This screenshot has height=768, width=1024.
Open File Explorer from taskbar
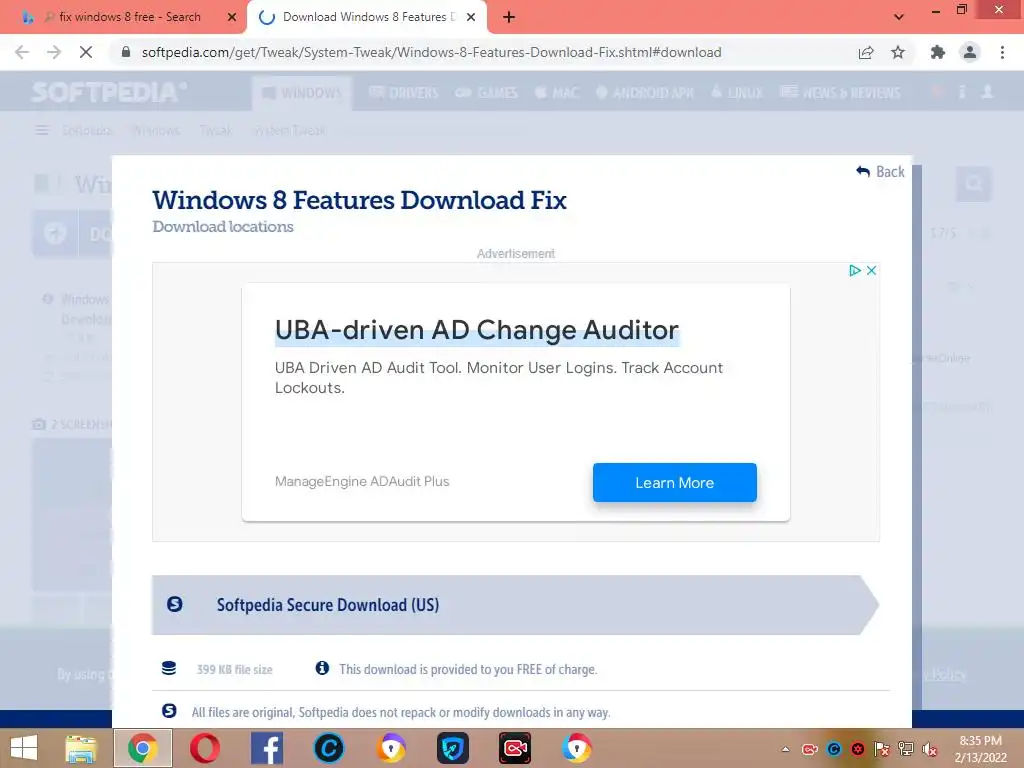[x=81, y=748]
